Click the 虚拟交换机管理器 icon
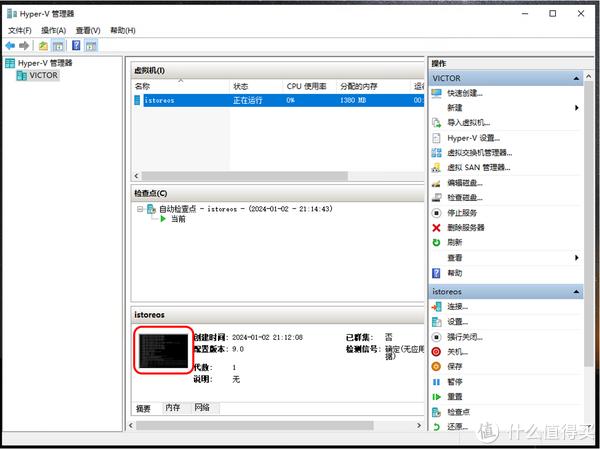This screenshot has height=449, width=600. (x=436, y=153)
